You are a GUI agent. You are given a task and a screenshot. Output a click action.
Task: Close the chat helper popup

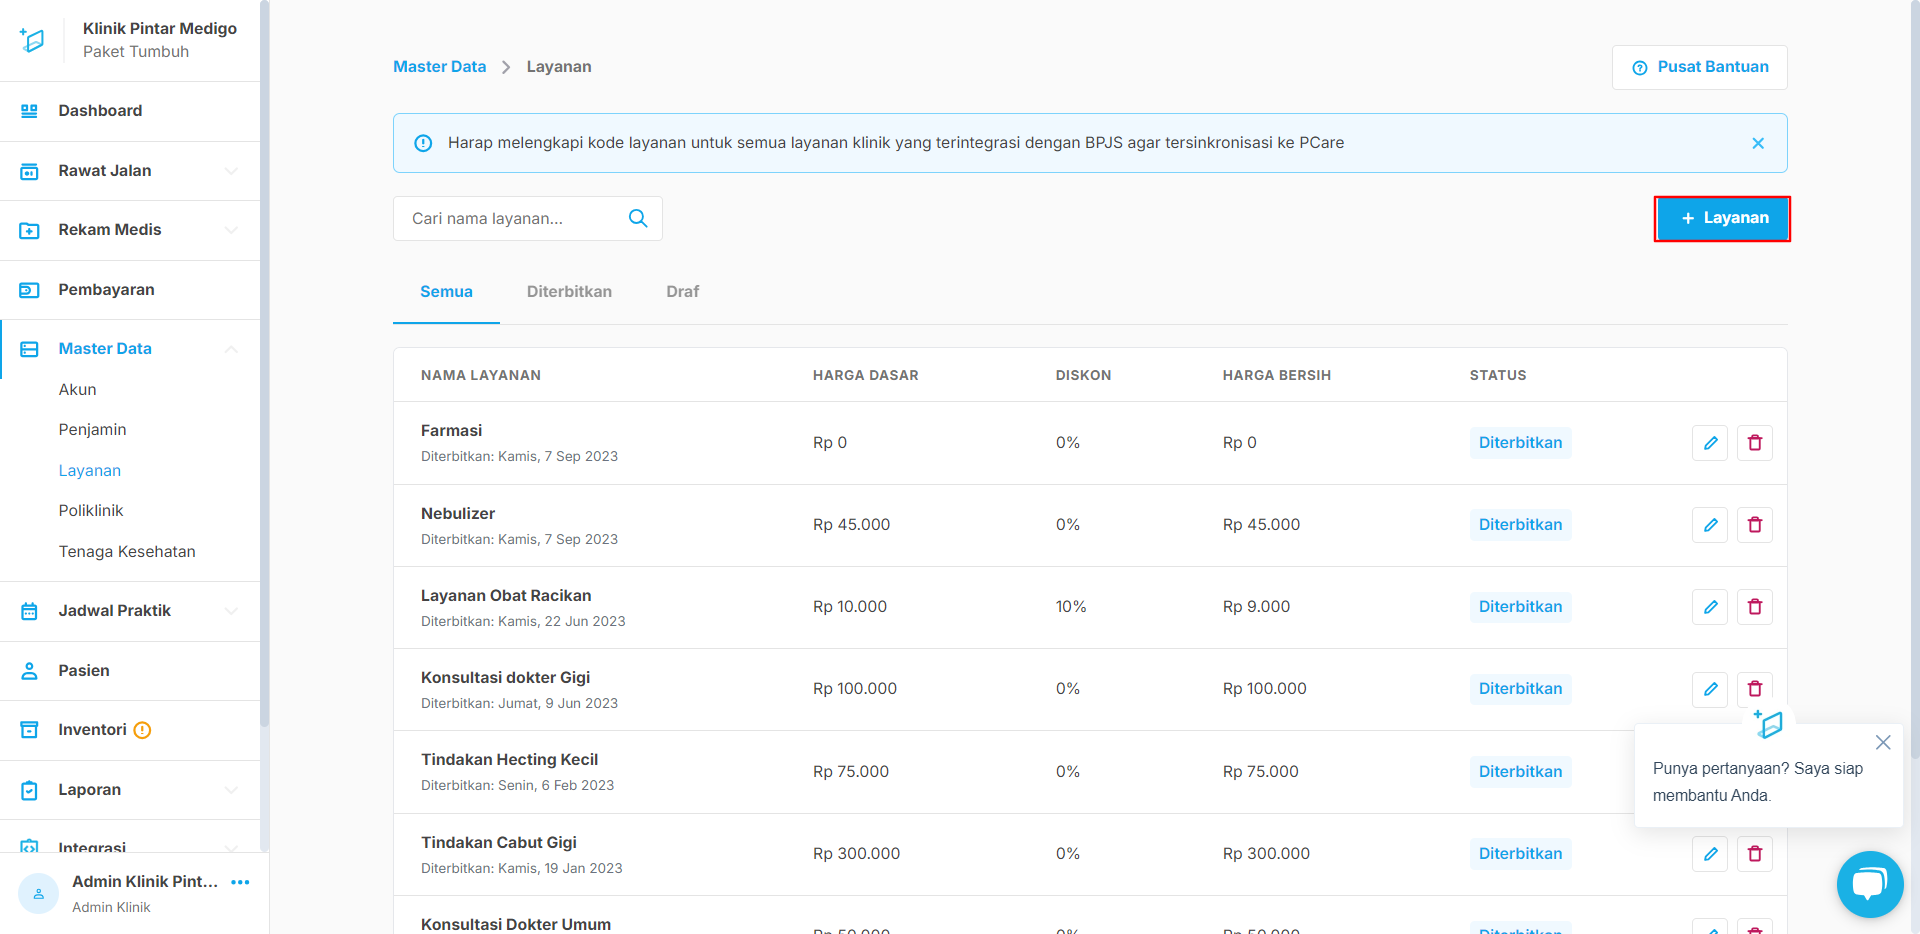tap(1883, 742)
